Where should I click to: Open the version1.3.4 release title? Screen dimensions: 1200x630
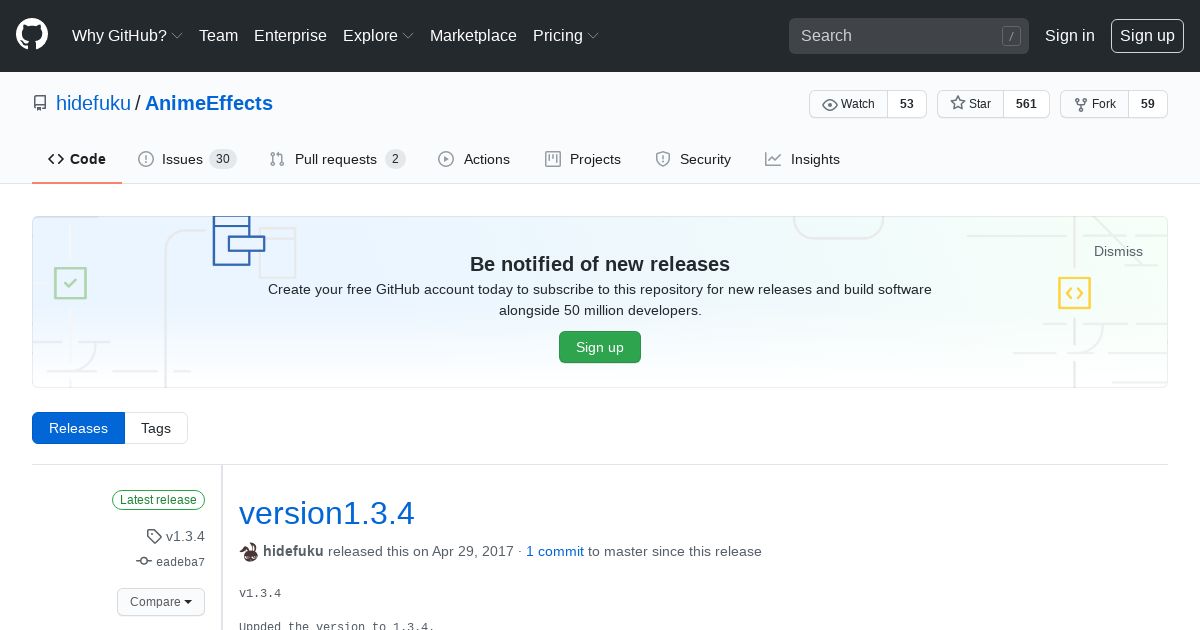[x=326, y=512]
